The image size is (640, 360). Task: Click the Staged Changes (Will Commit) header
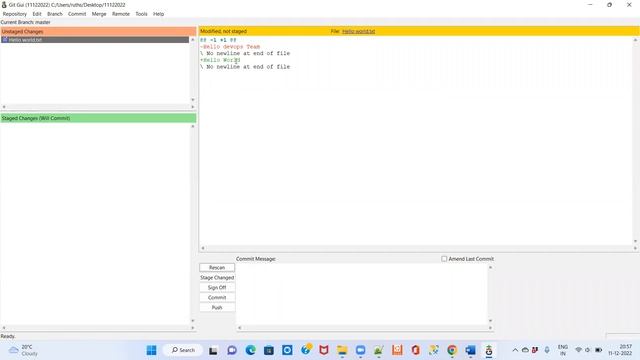98,118
